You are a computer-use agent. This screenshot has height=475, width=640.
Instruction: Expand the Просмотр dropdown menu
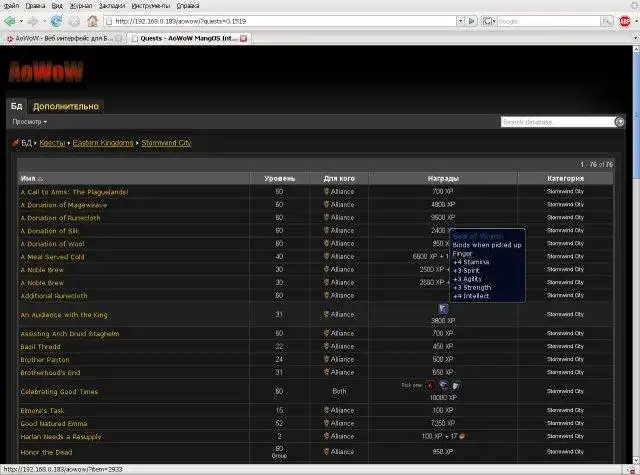tap(29, 122)
